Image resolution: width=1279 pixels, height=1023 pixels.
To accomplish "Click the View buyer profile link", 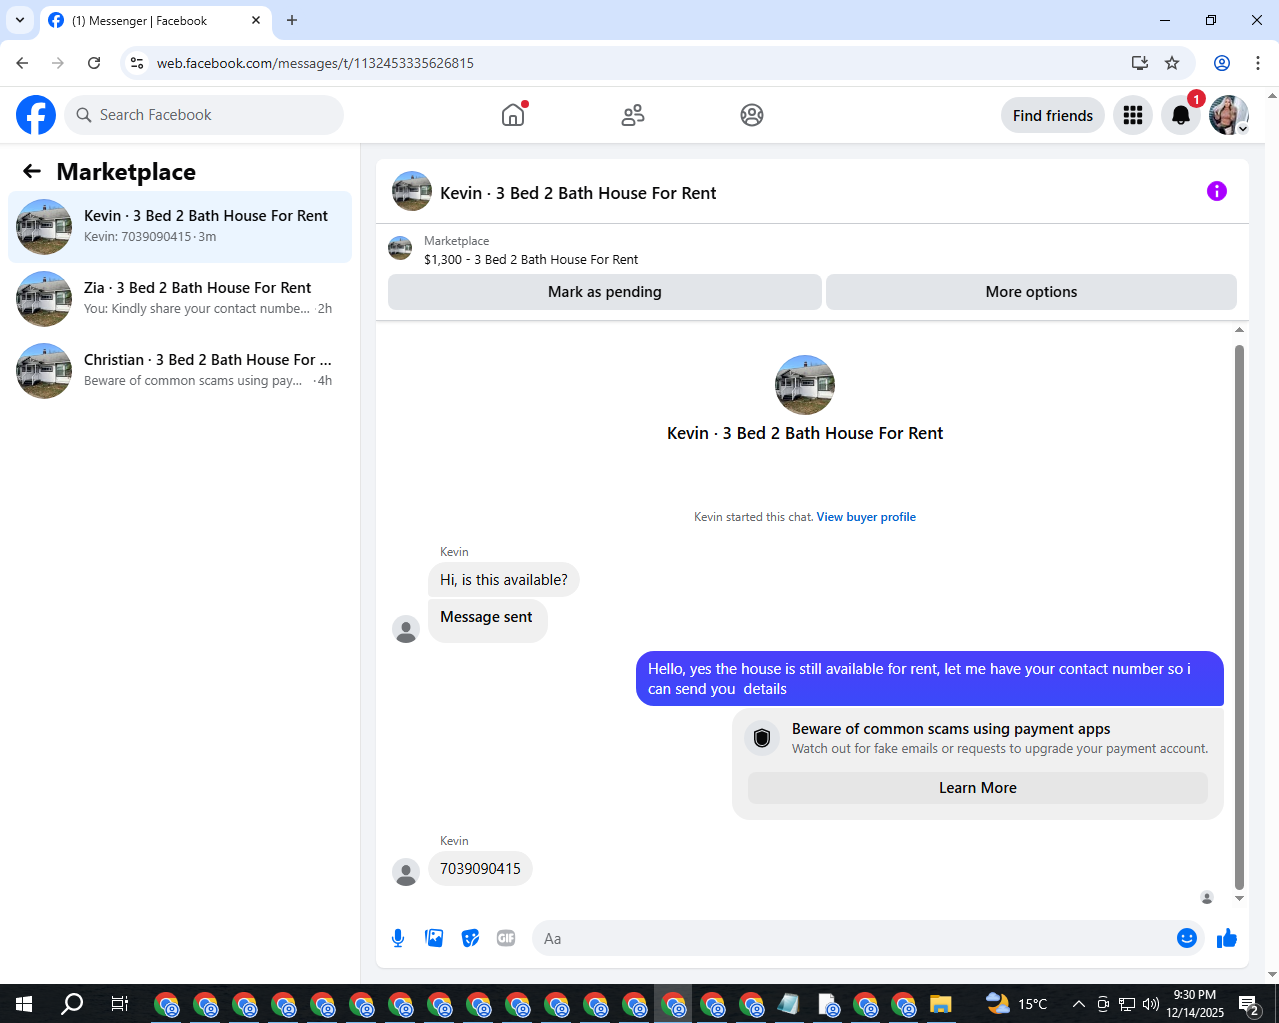I will coord(866,517).
